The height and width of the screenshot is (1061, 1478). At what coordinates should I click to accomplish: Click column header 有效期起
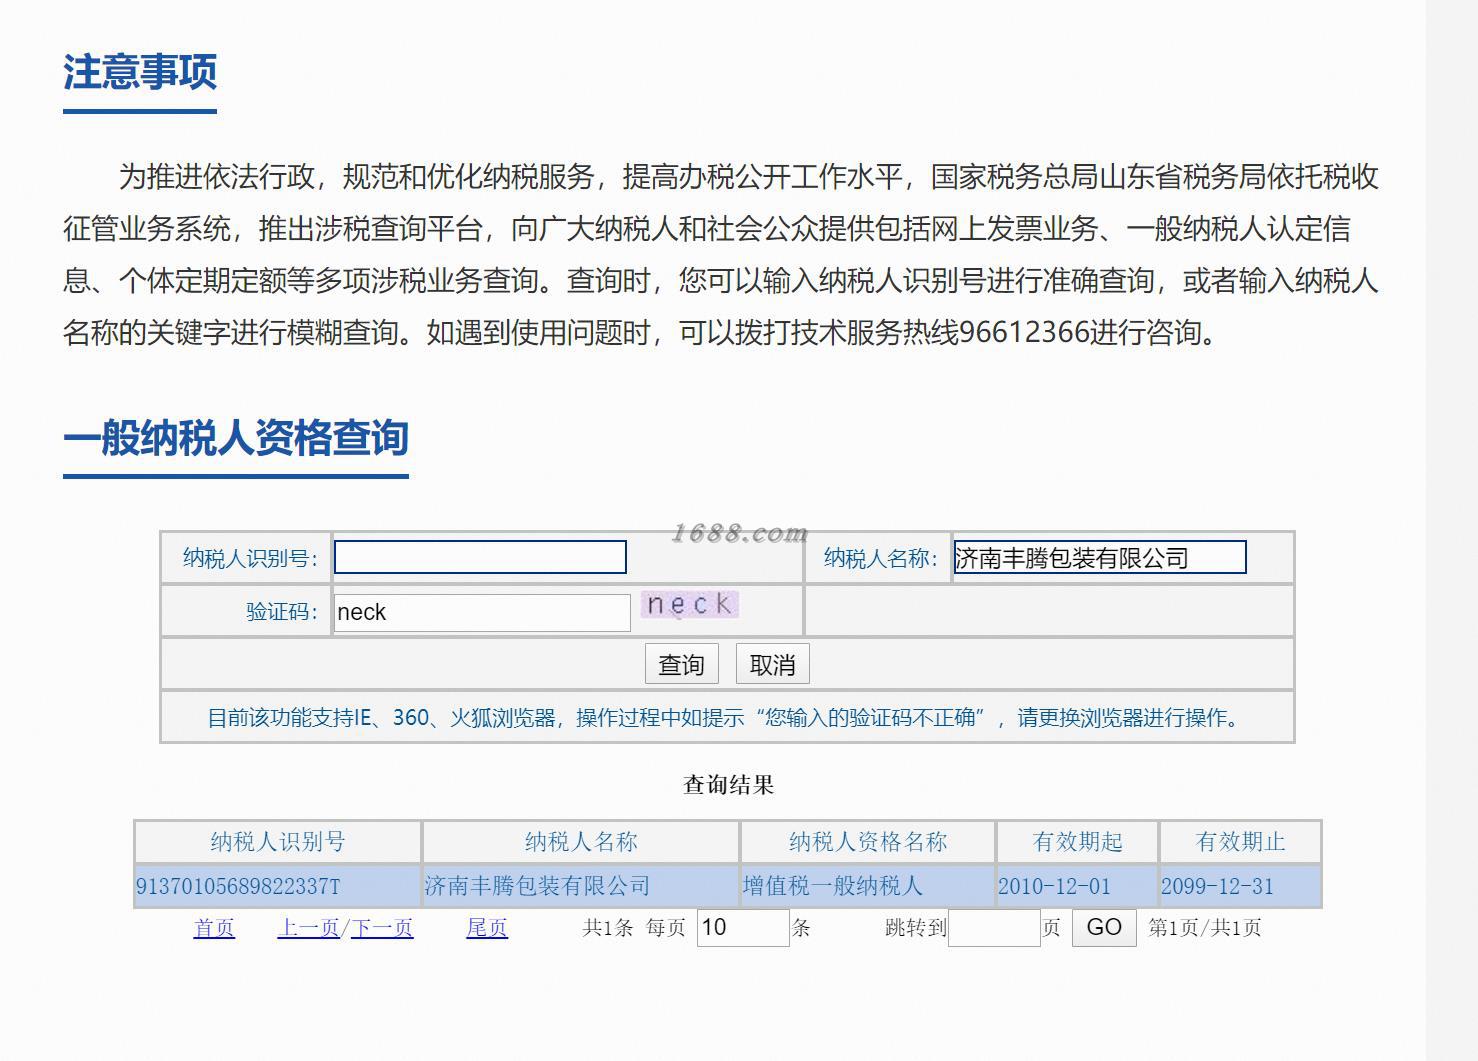point(1077,842)
